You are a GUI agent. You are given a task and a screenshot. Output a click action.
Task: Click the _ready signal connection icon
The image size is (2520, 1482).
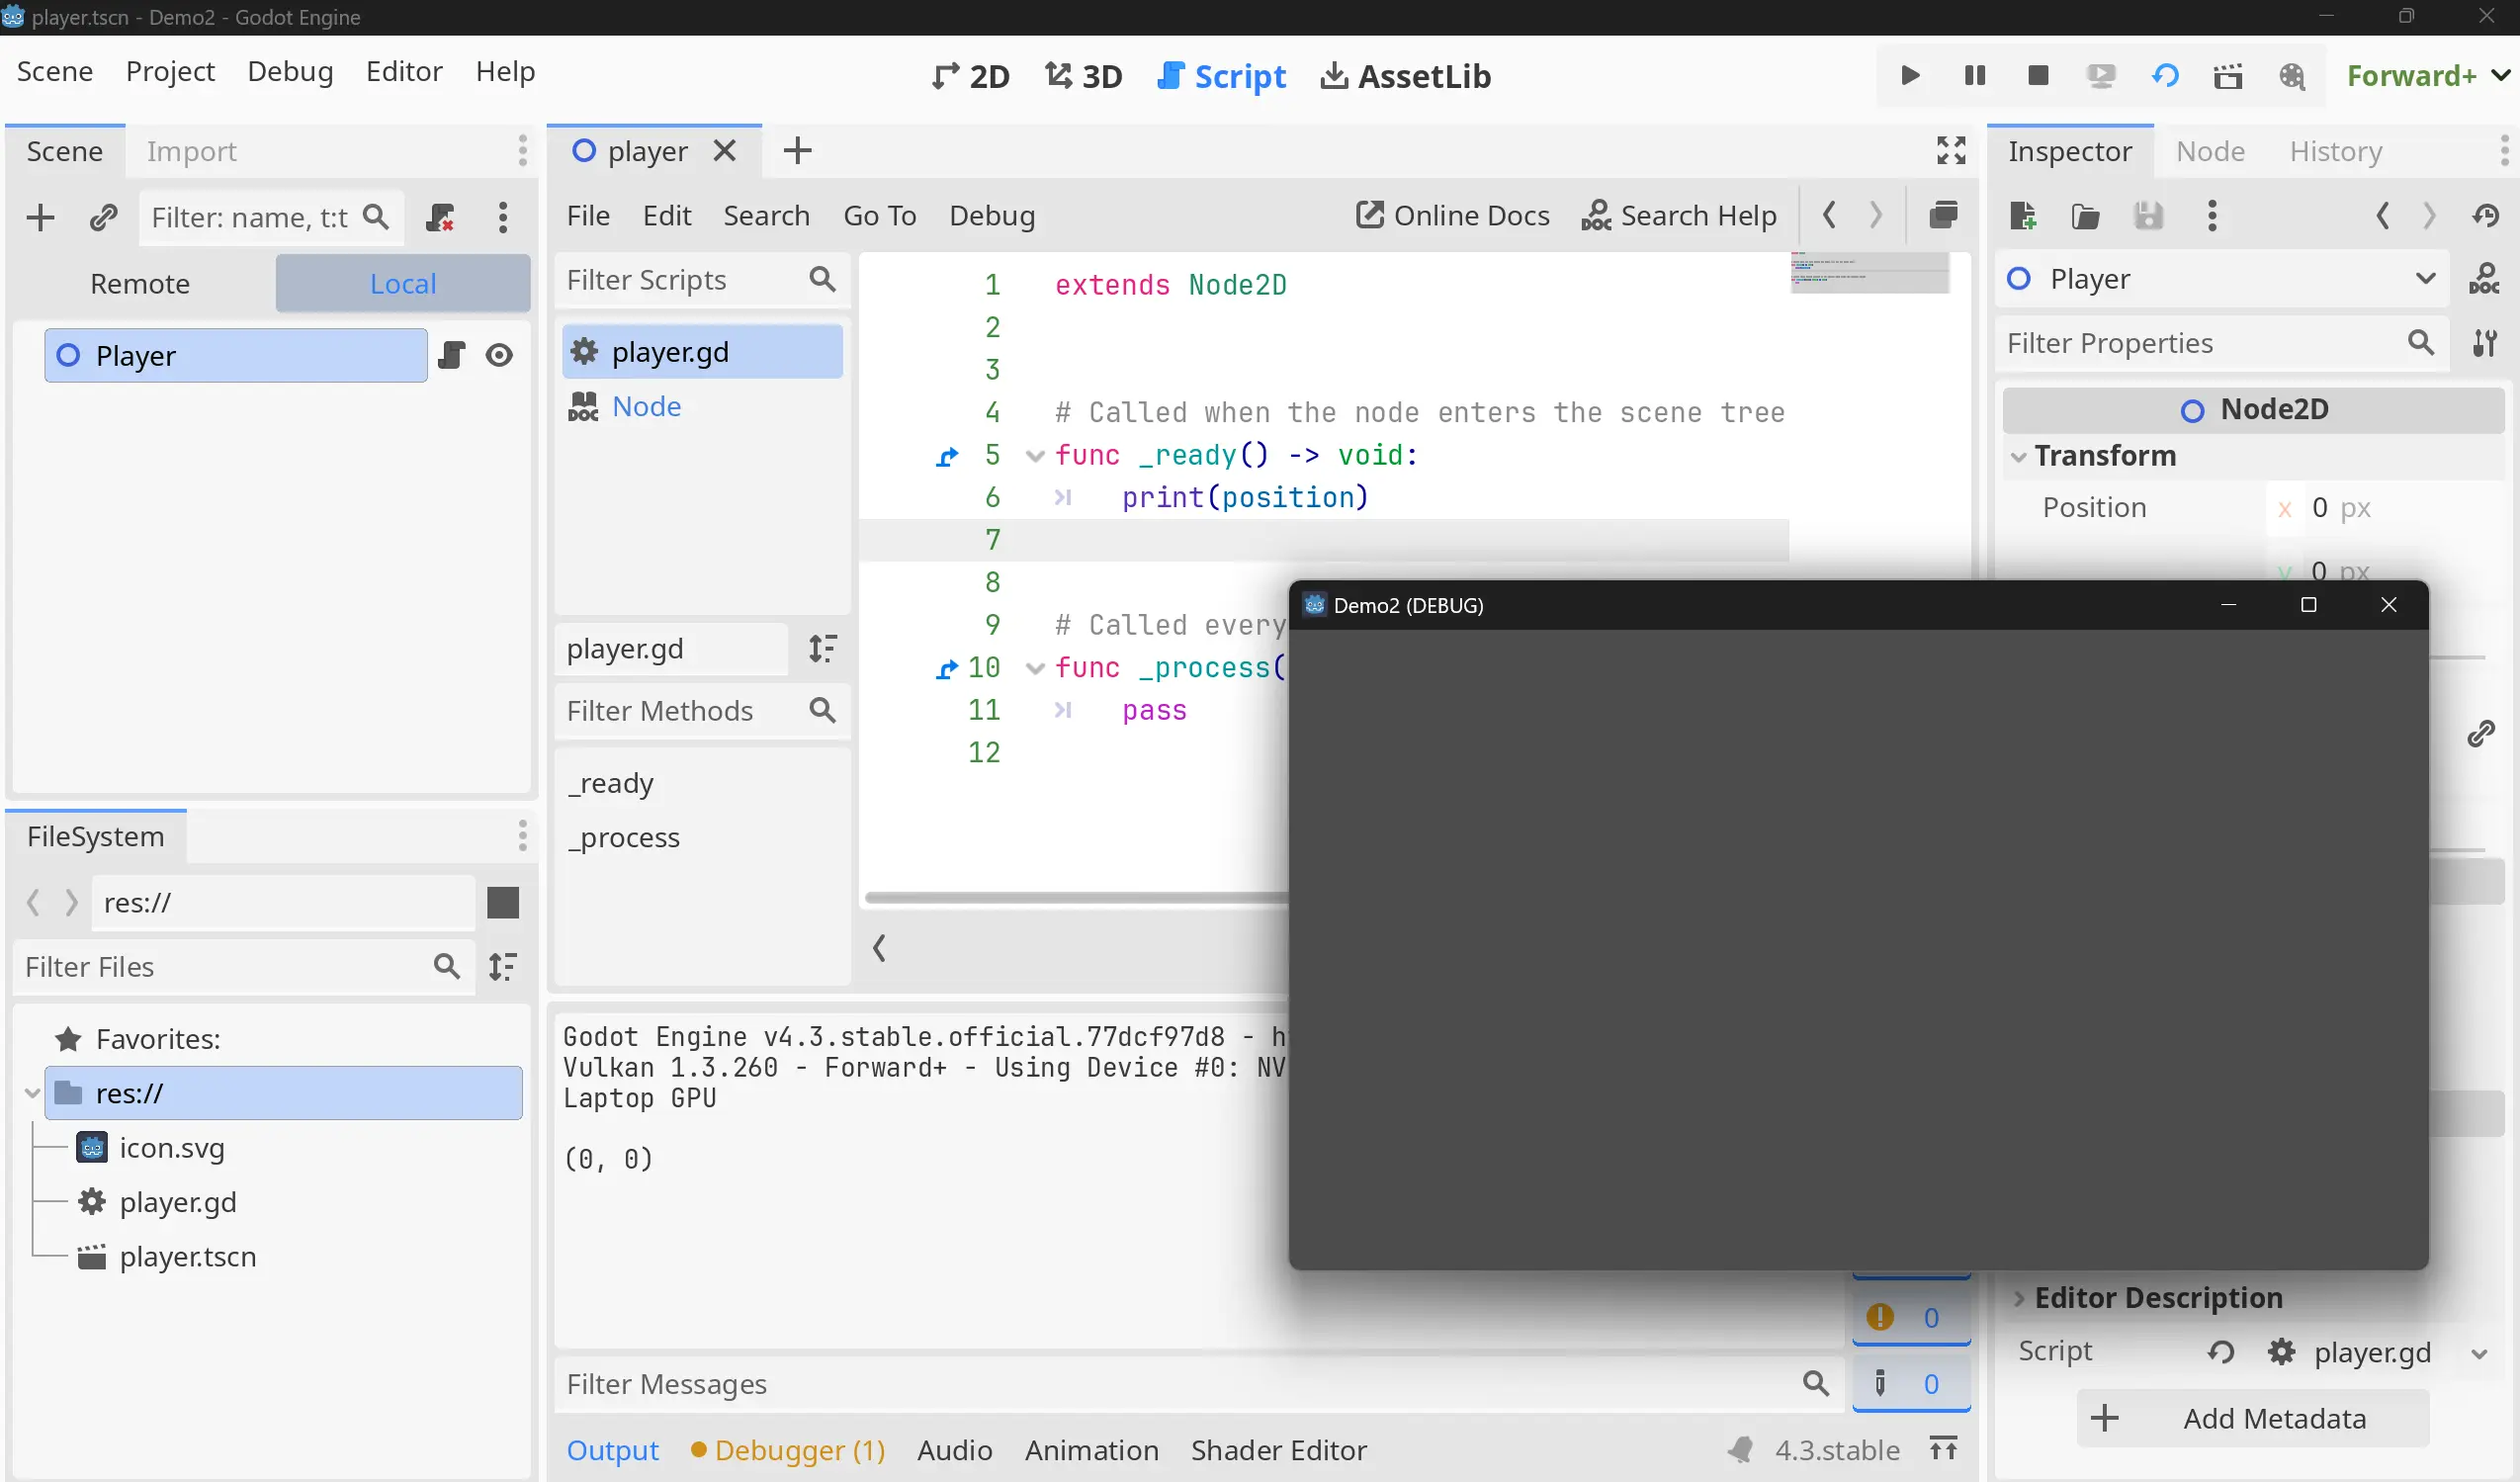click(946, 457)
